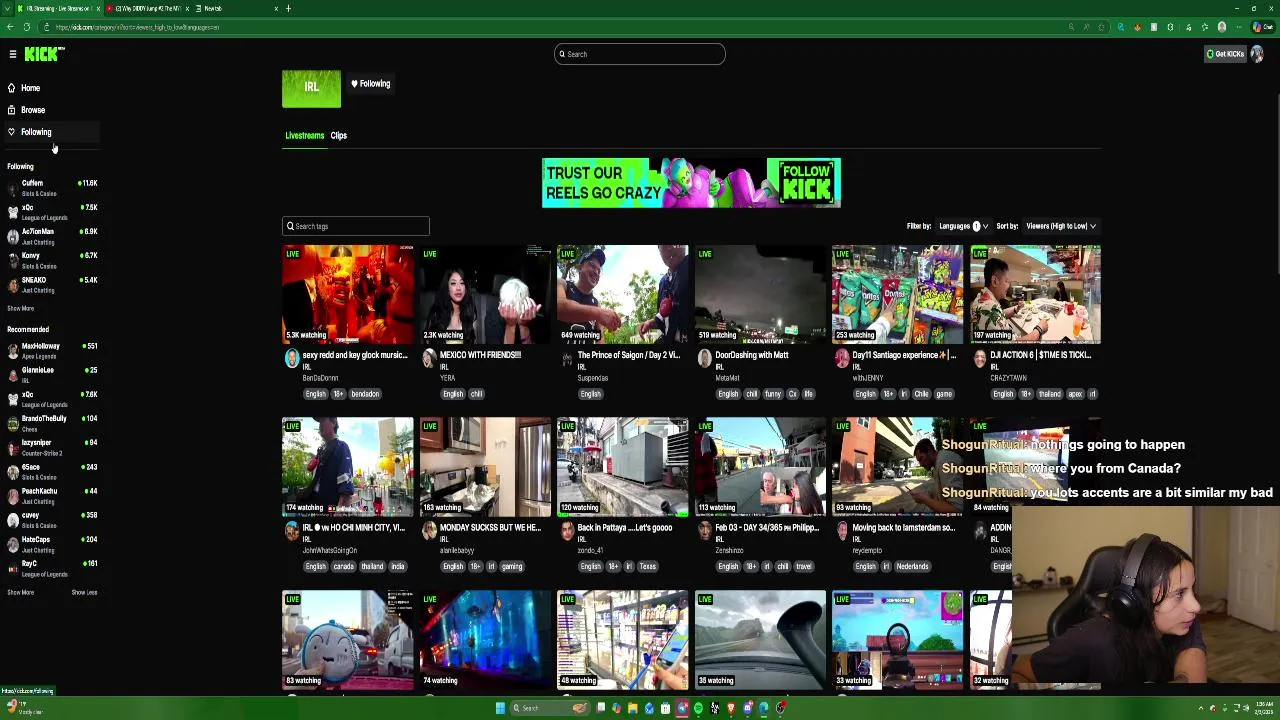Screen dimensions: 1280x720
Task: Open the Sort by Viewers dropdown
Action: (x=1059, y=226)
